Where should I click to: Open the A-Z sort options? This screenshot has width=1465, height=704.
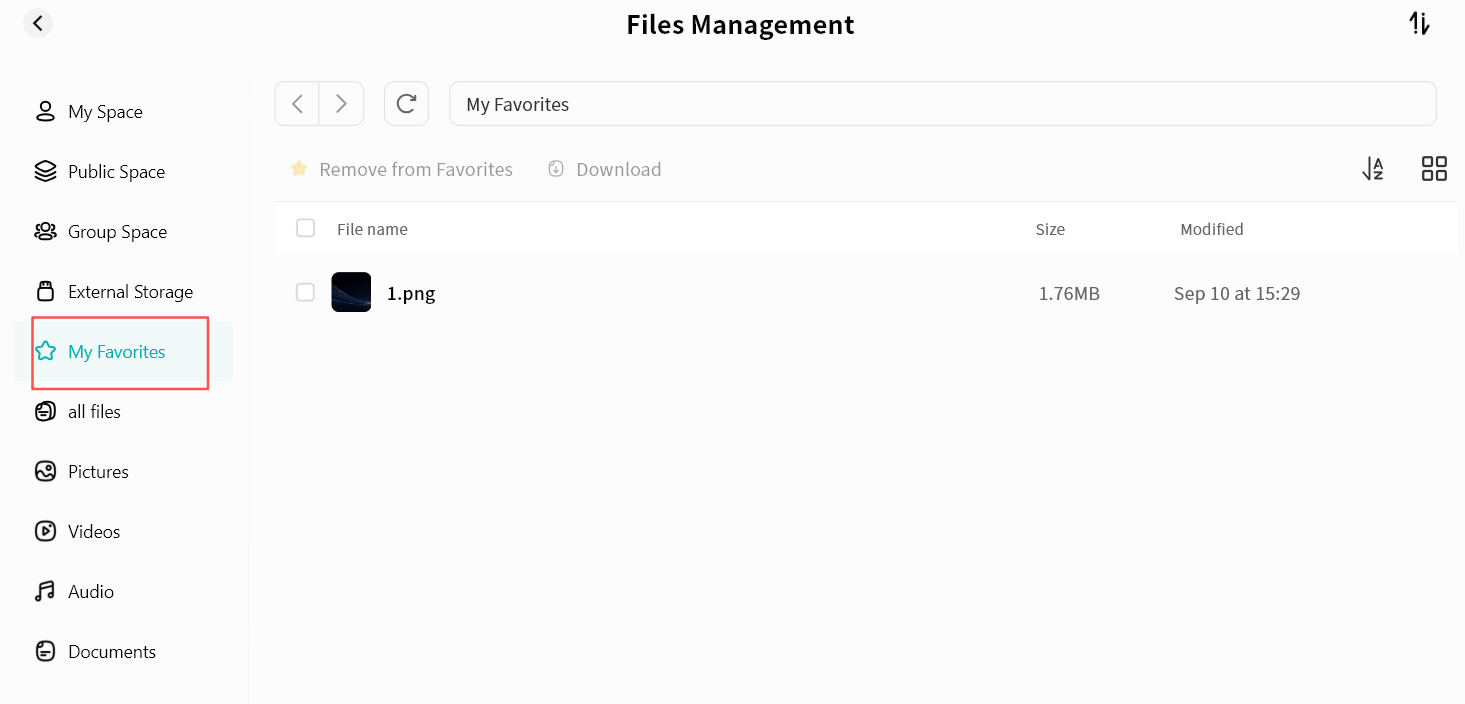(1373, 169)
